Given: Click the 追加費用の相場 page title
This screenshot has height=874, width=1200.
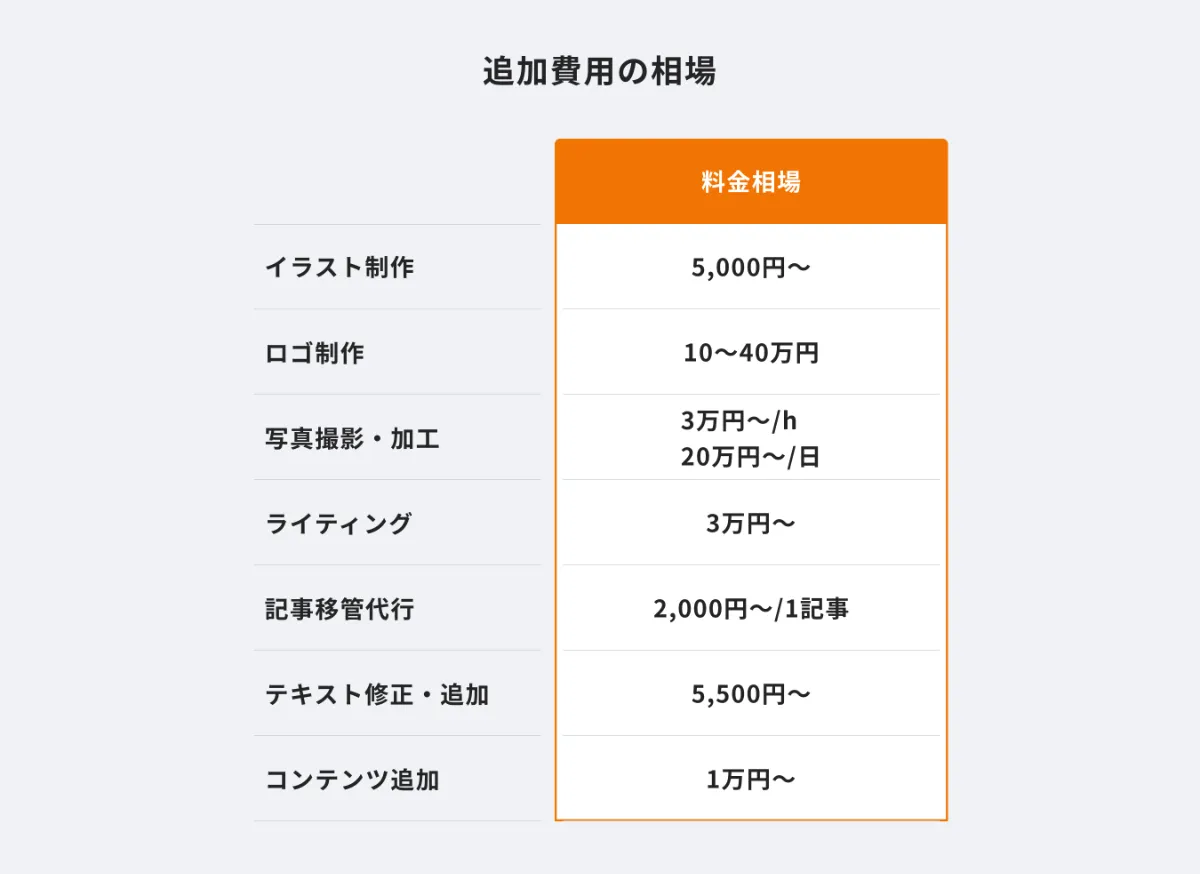Looking at the screenshot, I should point(599,72).
